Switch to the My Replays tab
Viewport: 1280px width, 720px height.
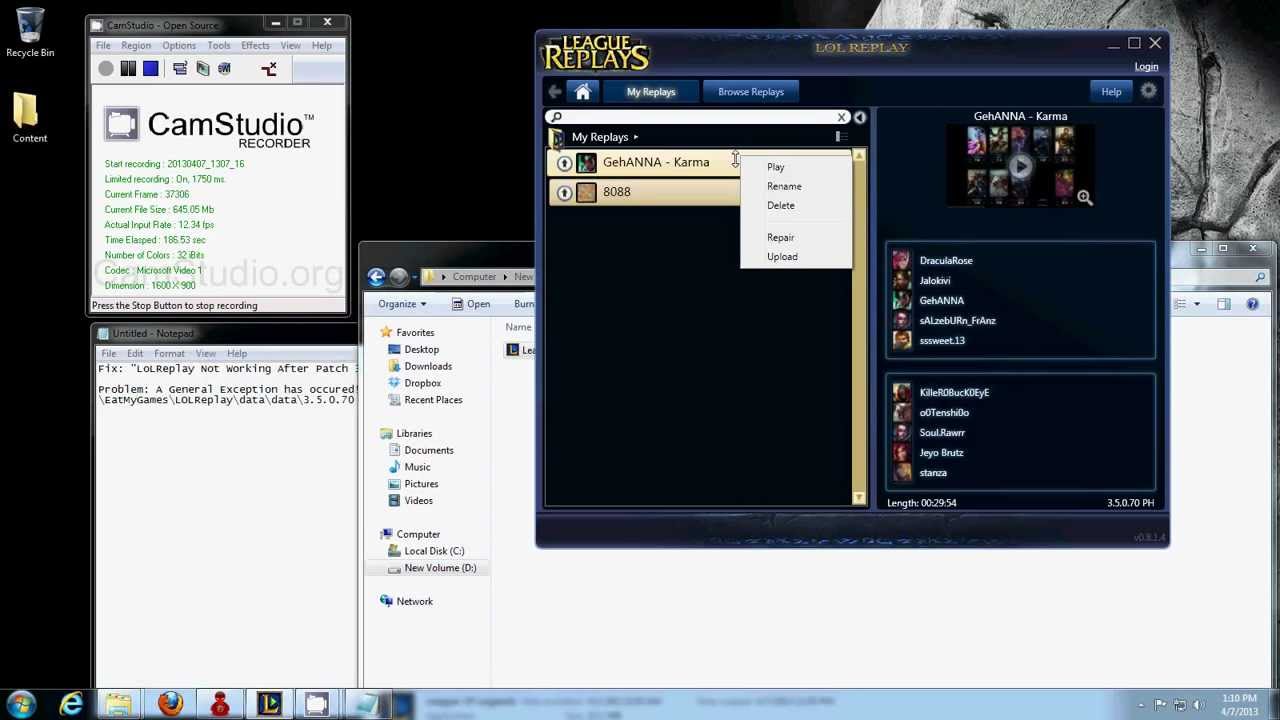(651, 92)
